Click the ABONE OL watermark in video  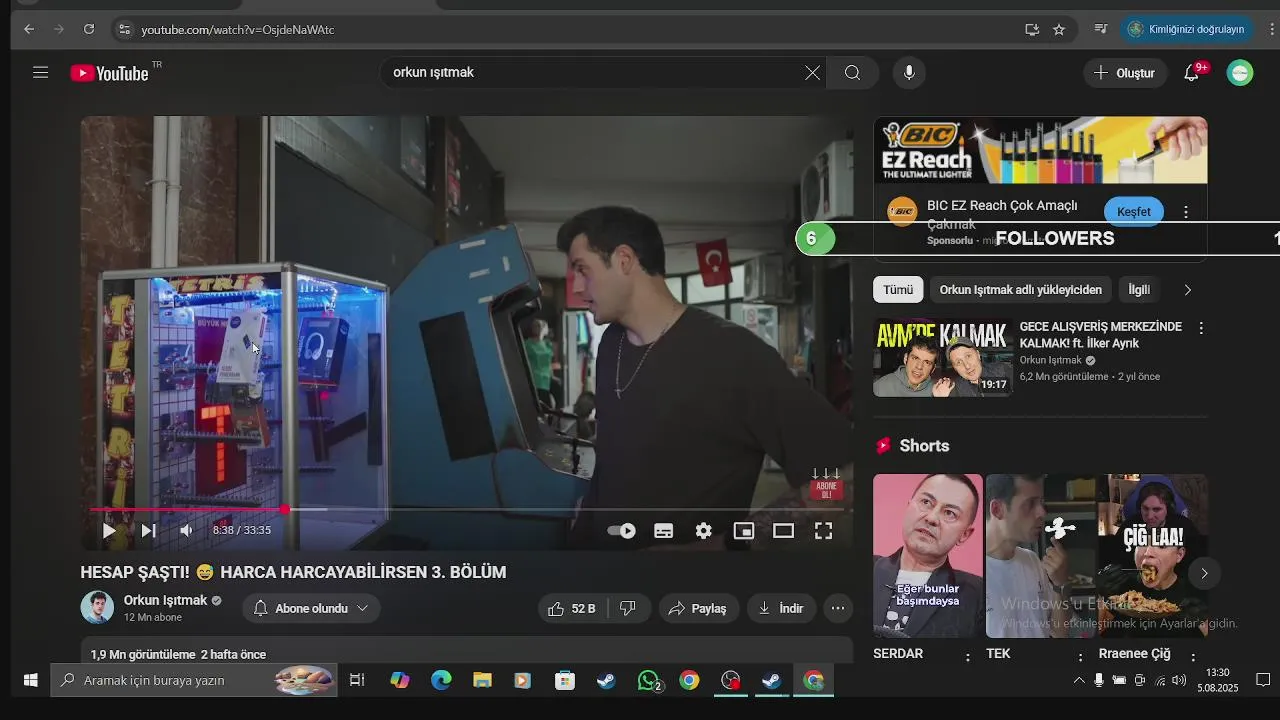826,484
